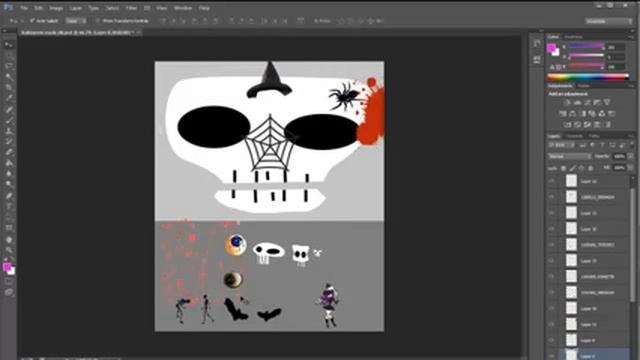Select the Lasso tool

pos(9,66)
